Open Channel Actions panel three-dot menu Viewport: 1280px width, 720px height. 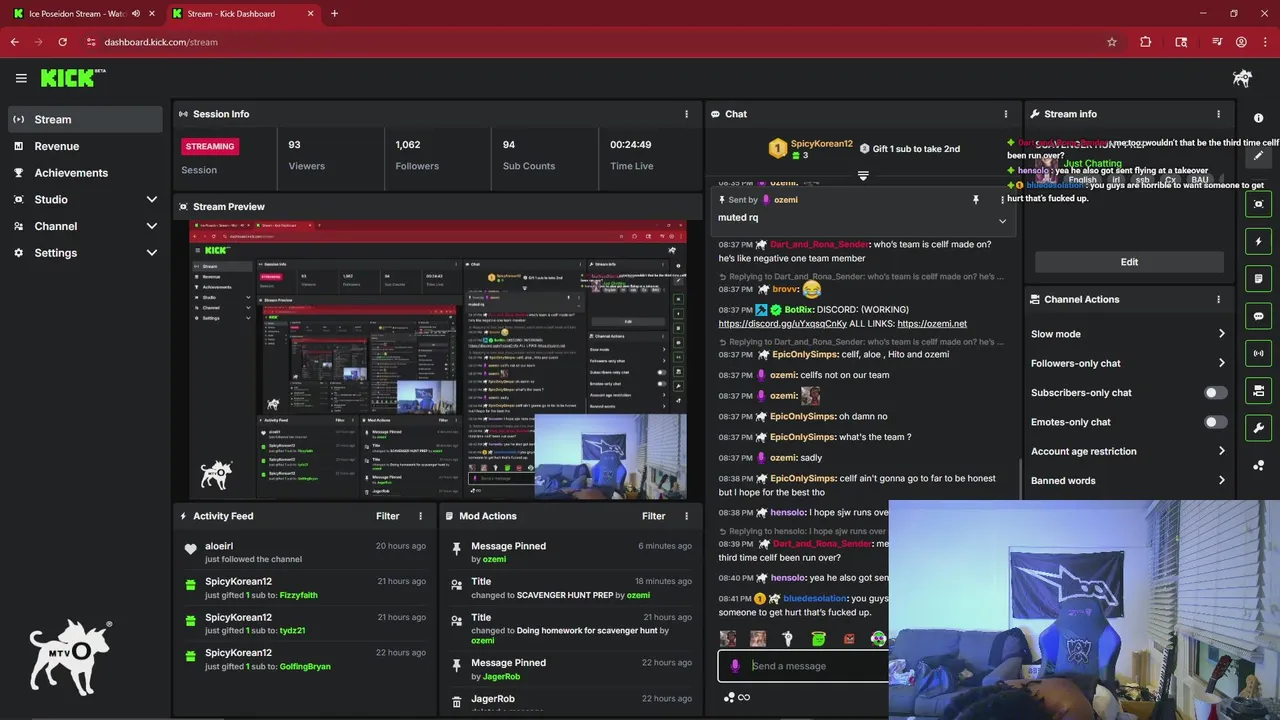tap(1218, 299)
